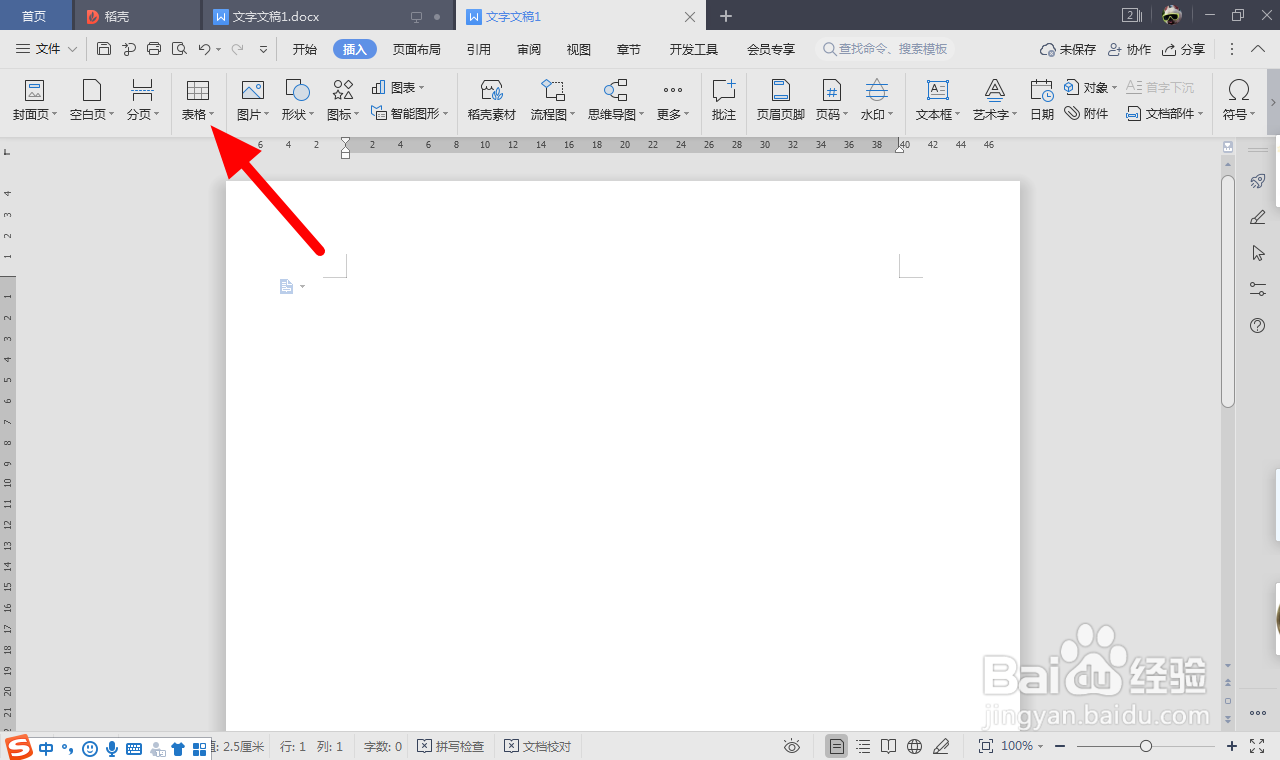Switch to the 开发工具 ribbon tab
1280x760 pixels.
[x=694, y=49]
